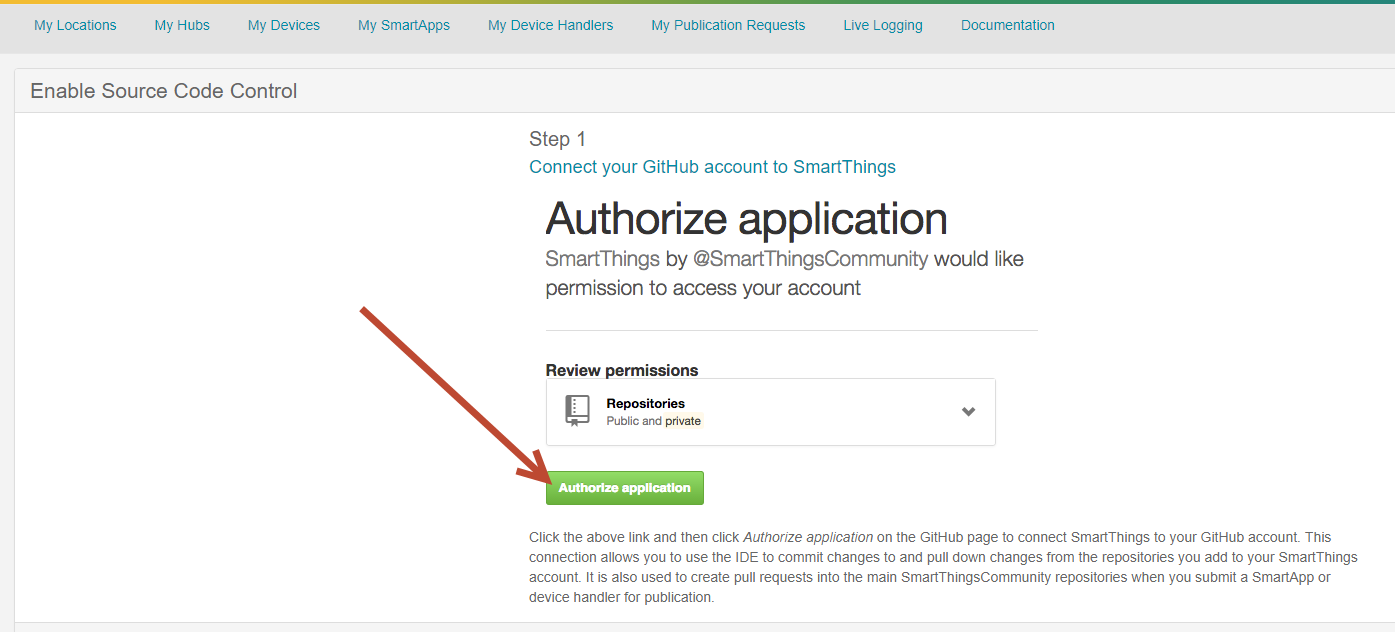Click Connect your GitHub account to SmartThings link

712,167
